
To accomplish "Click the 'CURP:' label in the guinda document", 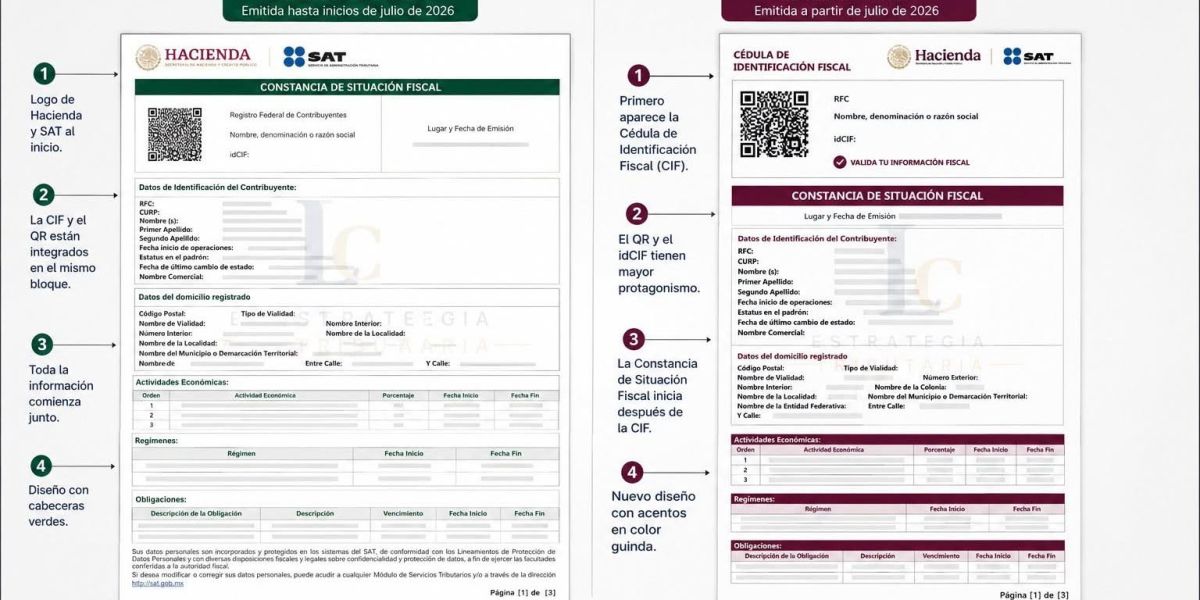I will pos(748,262).
